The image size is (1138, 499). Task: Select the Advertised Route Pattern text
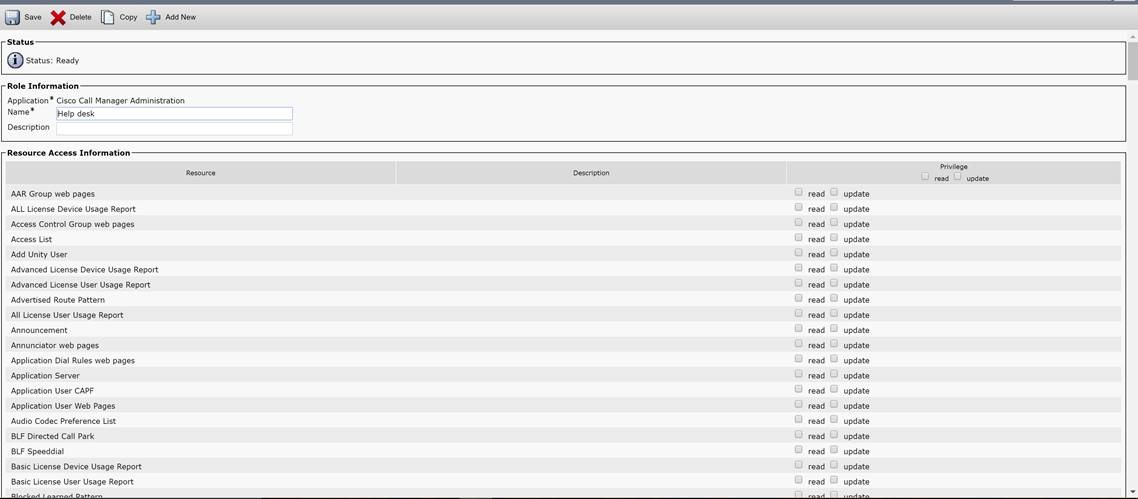[58, 300]
